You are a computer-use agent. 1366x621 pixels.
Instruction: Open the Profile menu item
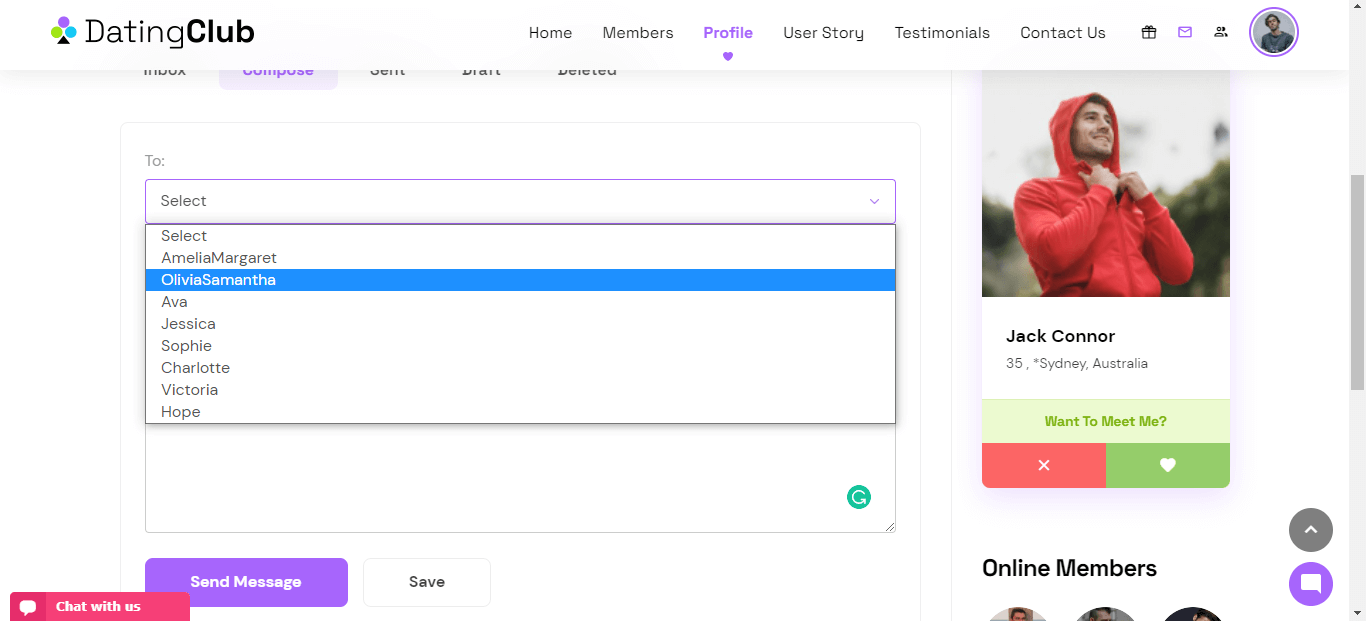pyautogui.click(x=728, y=33)
